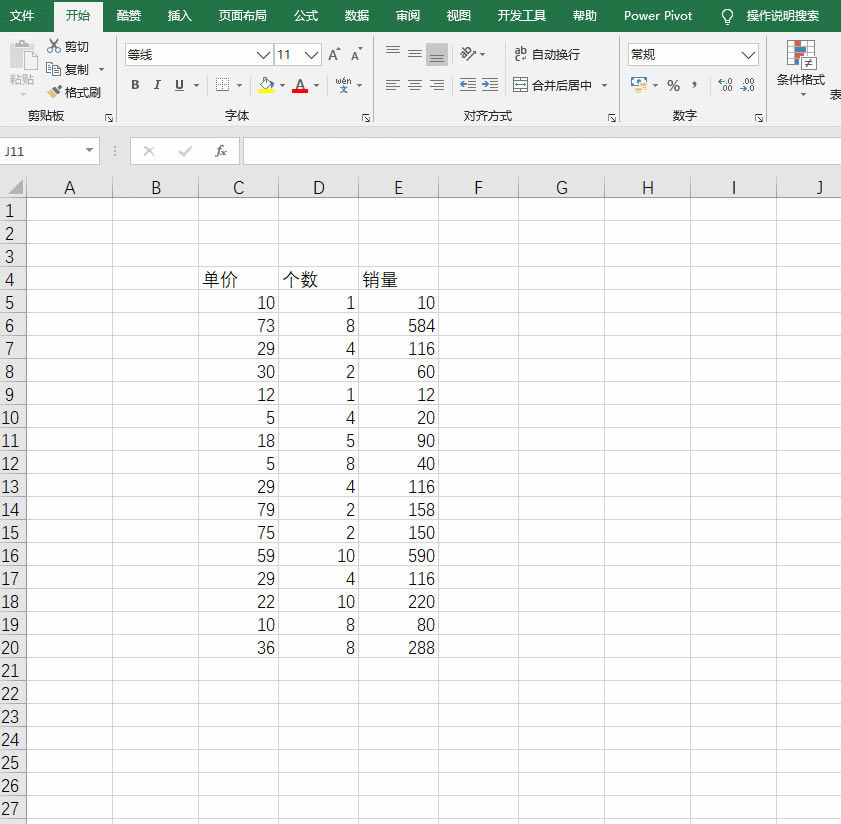841x824 pixels.
Task: Click the Paste (粘贴) clipboard icon
Action: pyautogui.click(x=23, y=56)
